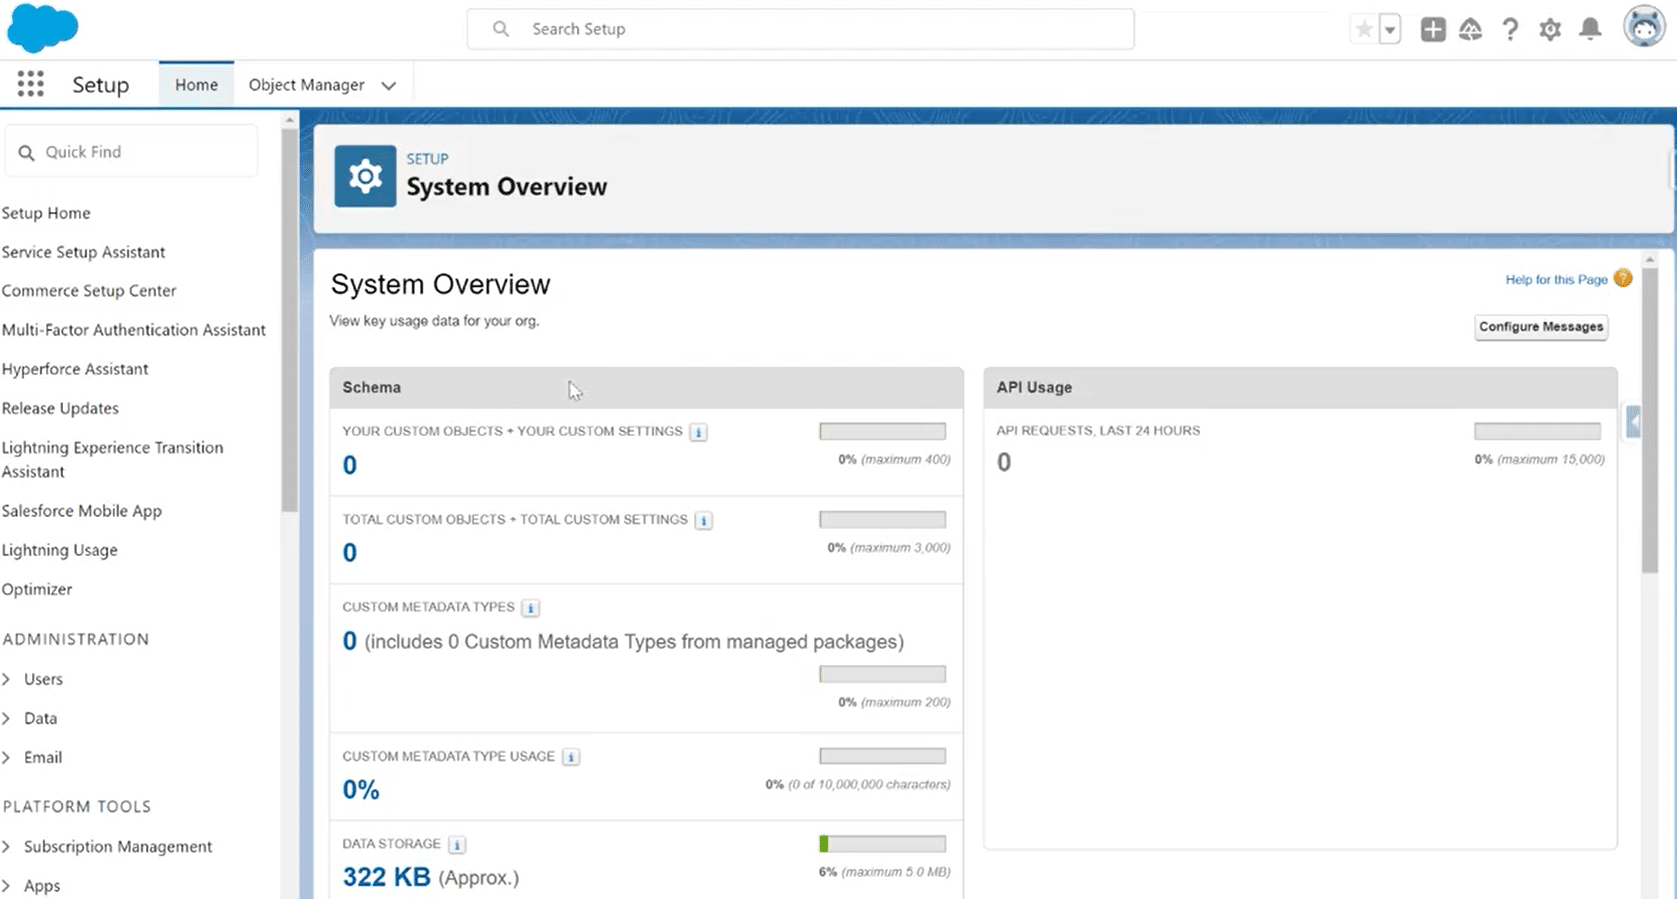
Task: Click the 0% metadata type usage link
Action: 361,790
